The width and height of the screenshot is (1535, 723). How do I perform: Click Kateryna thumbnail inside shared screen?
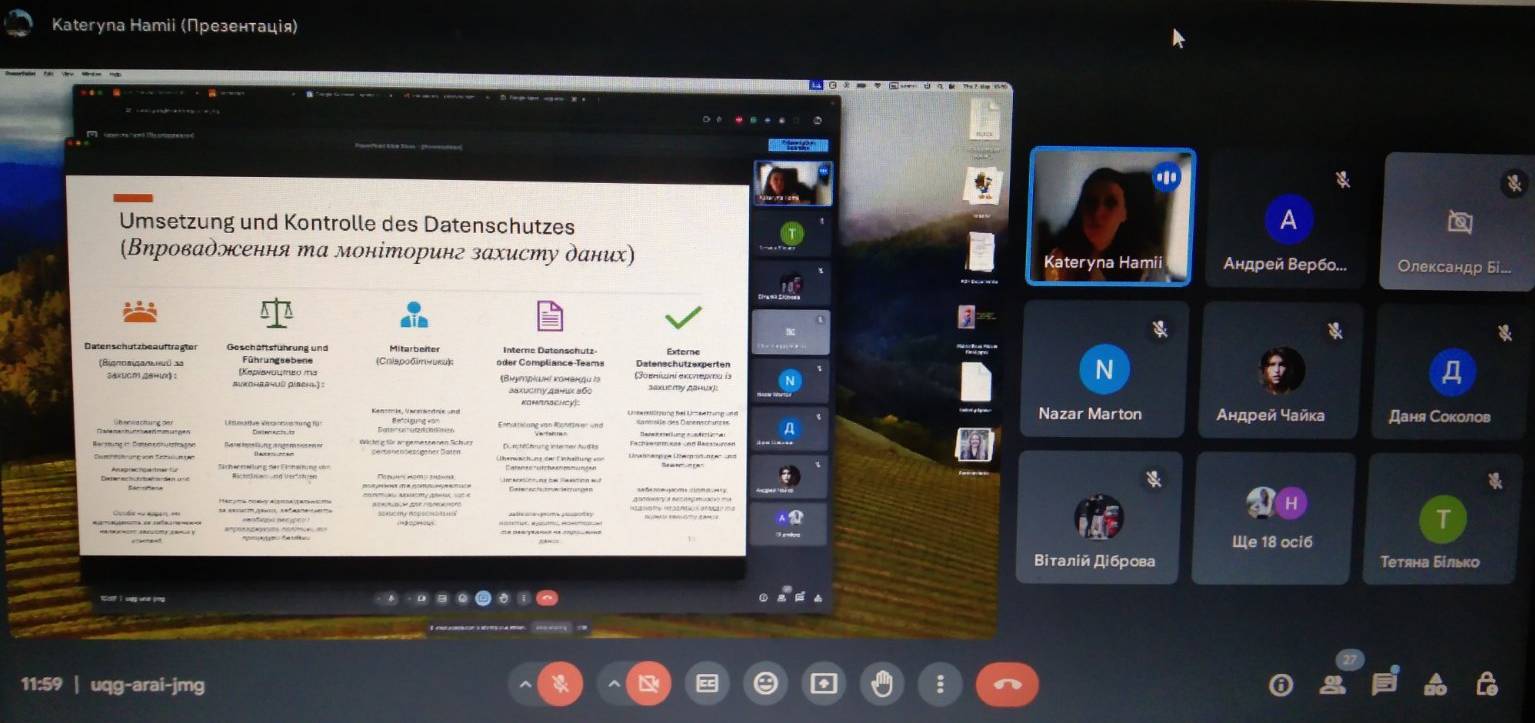click(792, 183)
